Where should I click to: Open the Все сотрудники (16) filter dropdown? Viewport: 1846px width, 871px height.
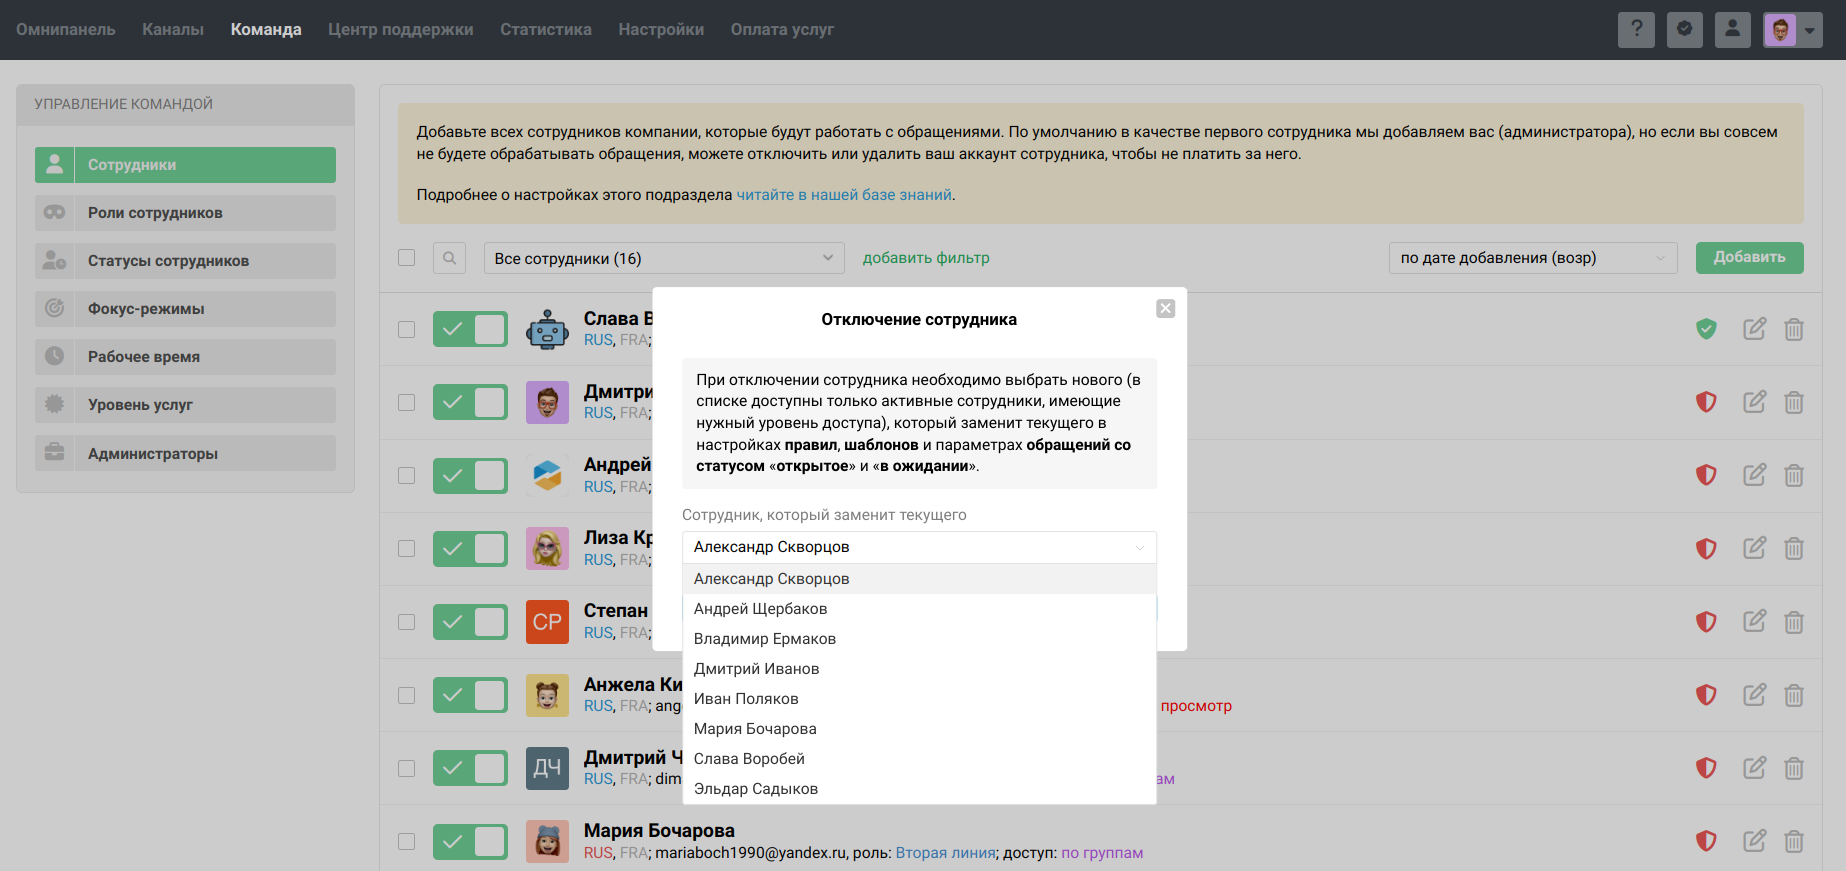[664, 258]
